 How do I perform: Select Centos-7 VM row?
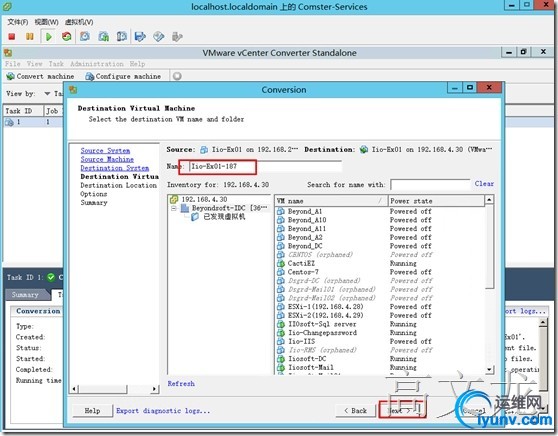(380, 272)
